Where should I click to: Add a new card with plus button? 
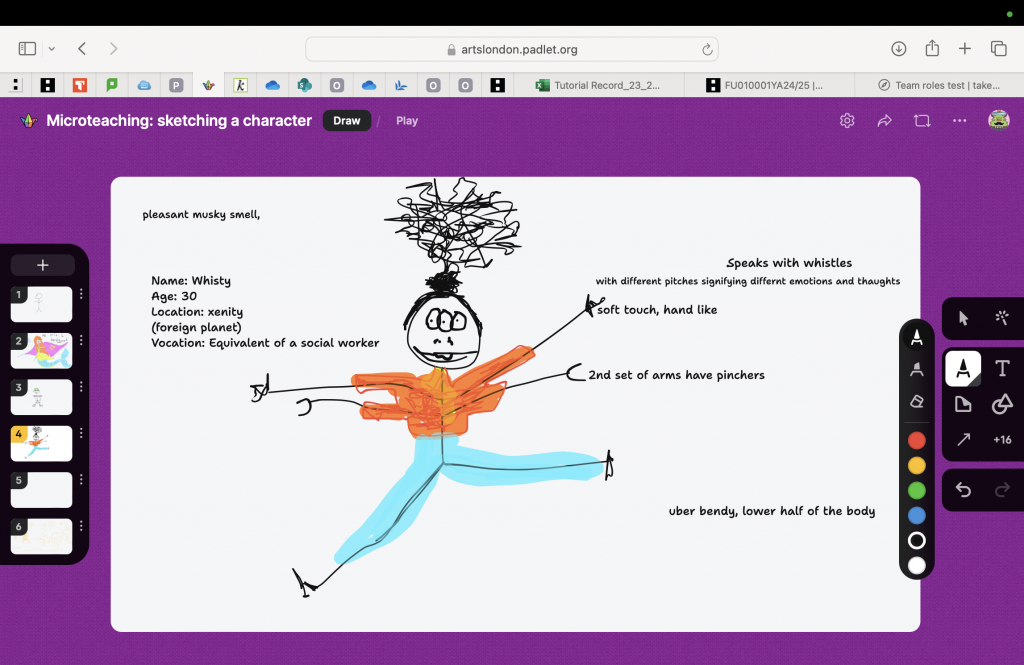pos(42,265)
